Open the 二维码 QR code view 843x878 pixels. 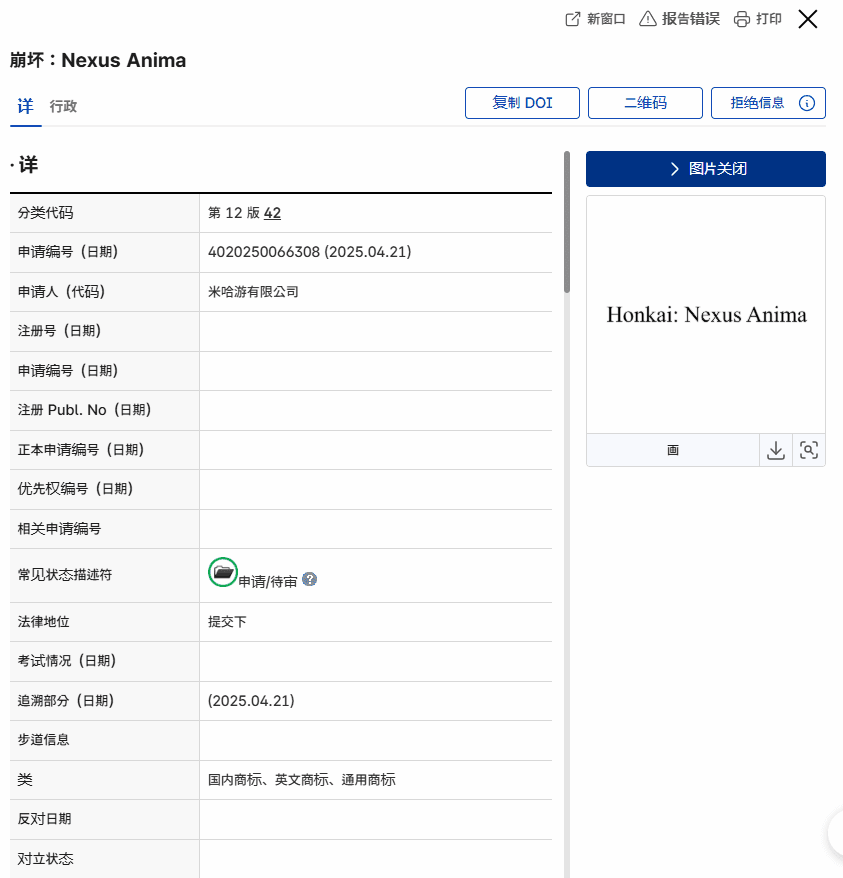(x=645, y=102)
